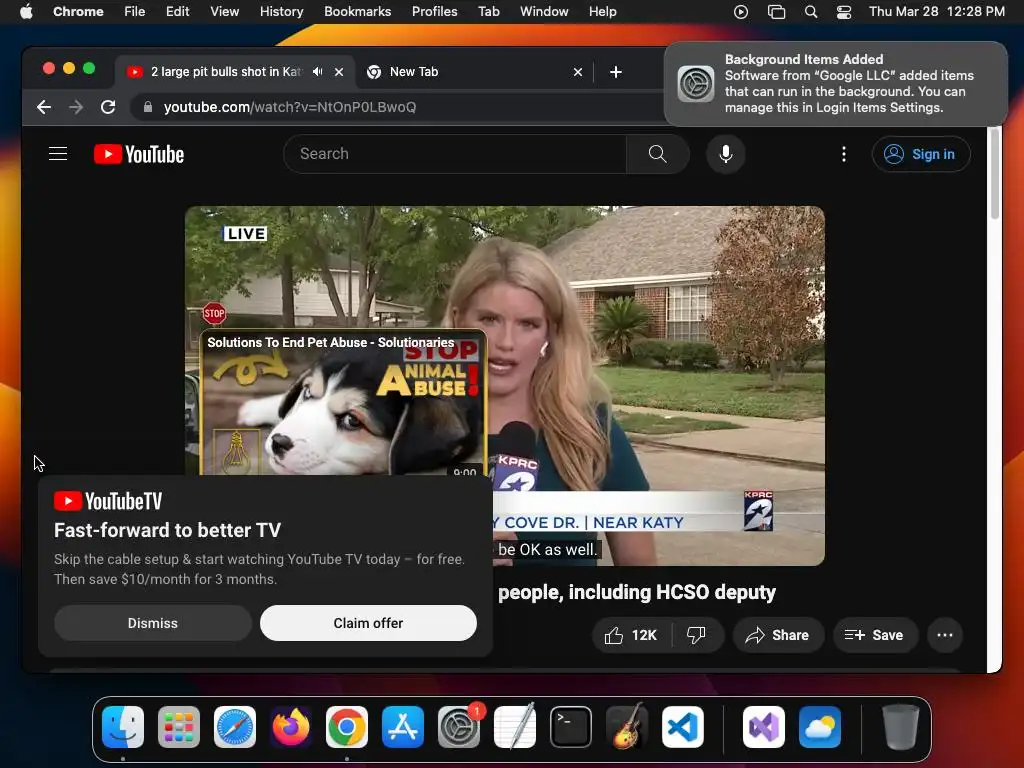View site info lock icon

click(148, 107)
